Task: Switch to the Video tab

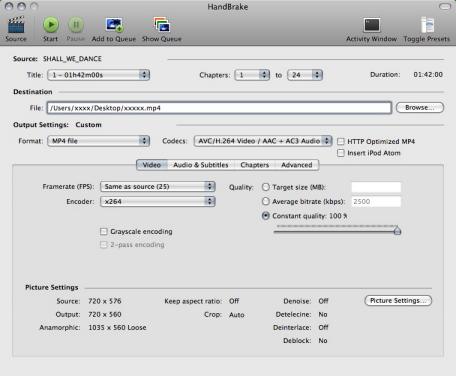Action: click(x=152, y=165)
